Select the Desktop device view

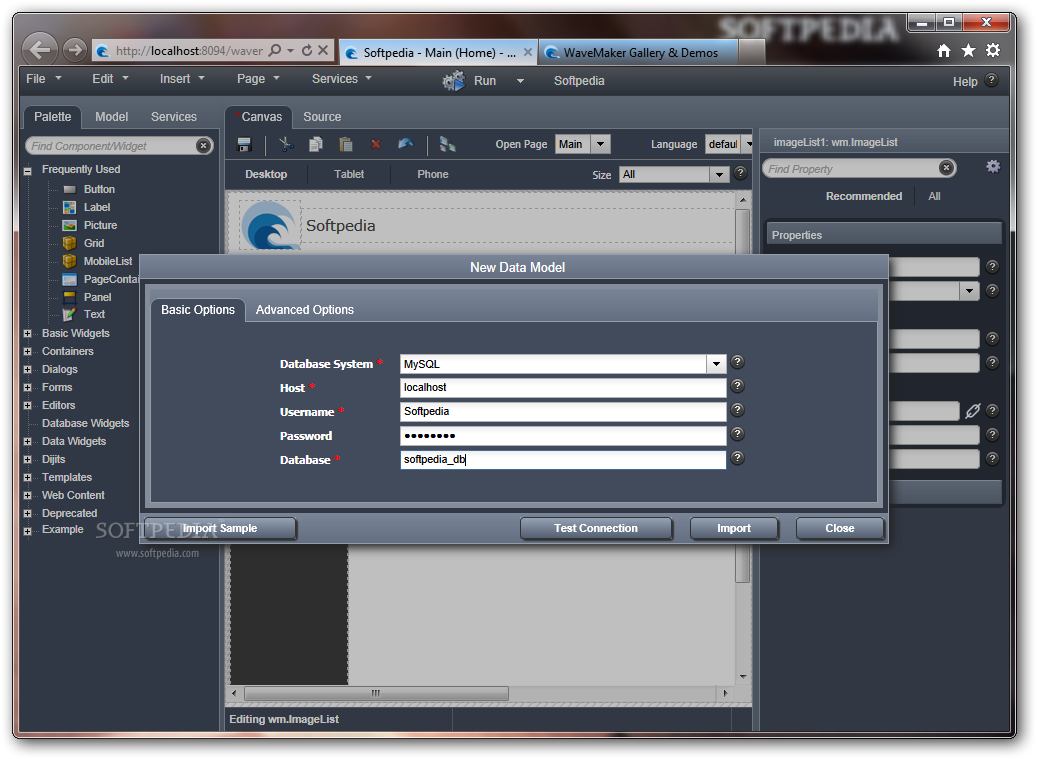(x=266, y=174)
